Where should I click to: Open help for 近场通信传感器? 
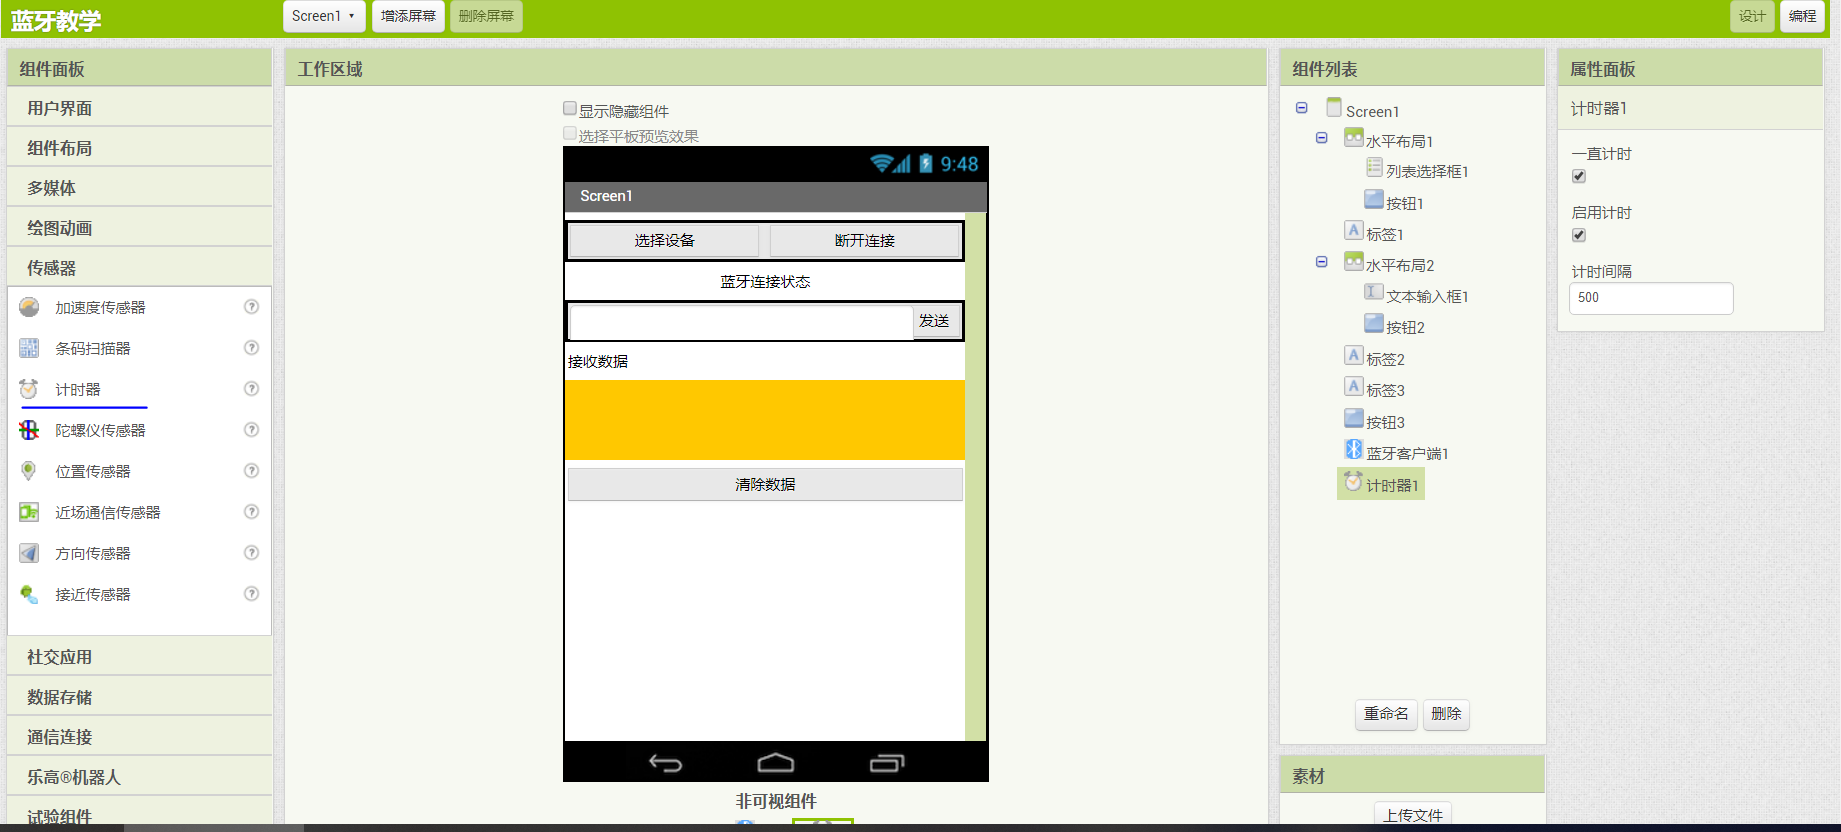pyautogui.click(x=252, y=512)
